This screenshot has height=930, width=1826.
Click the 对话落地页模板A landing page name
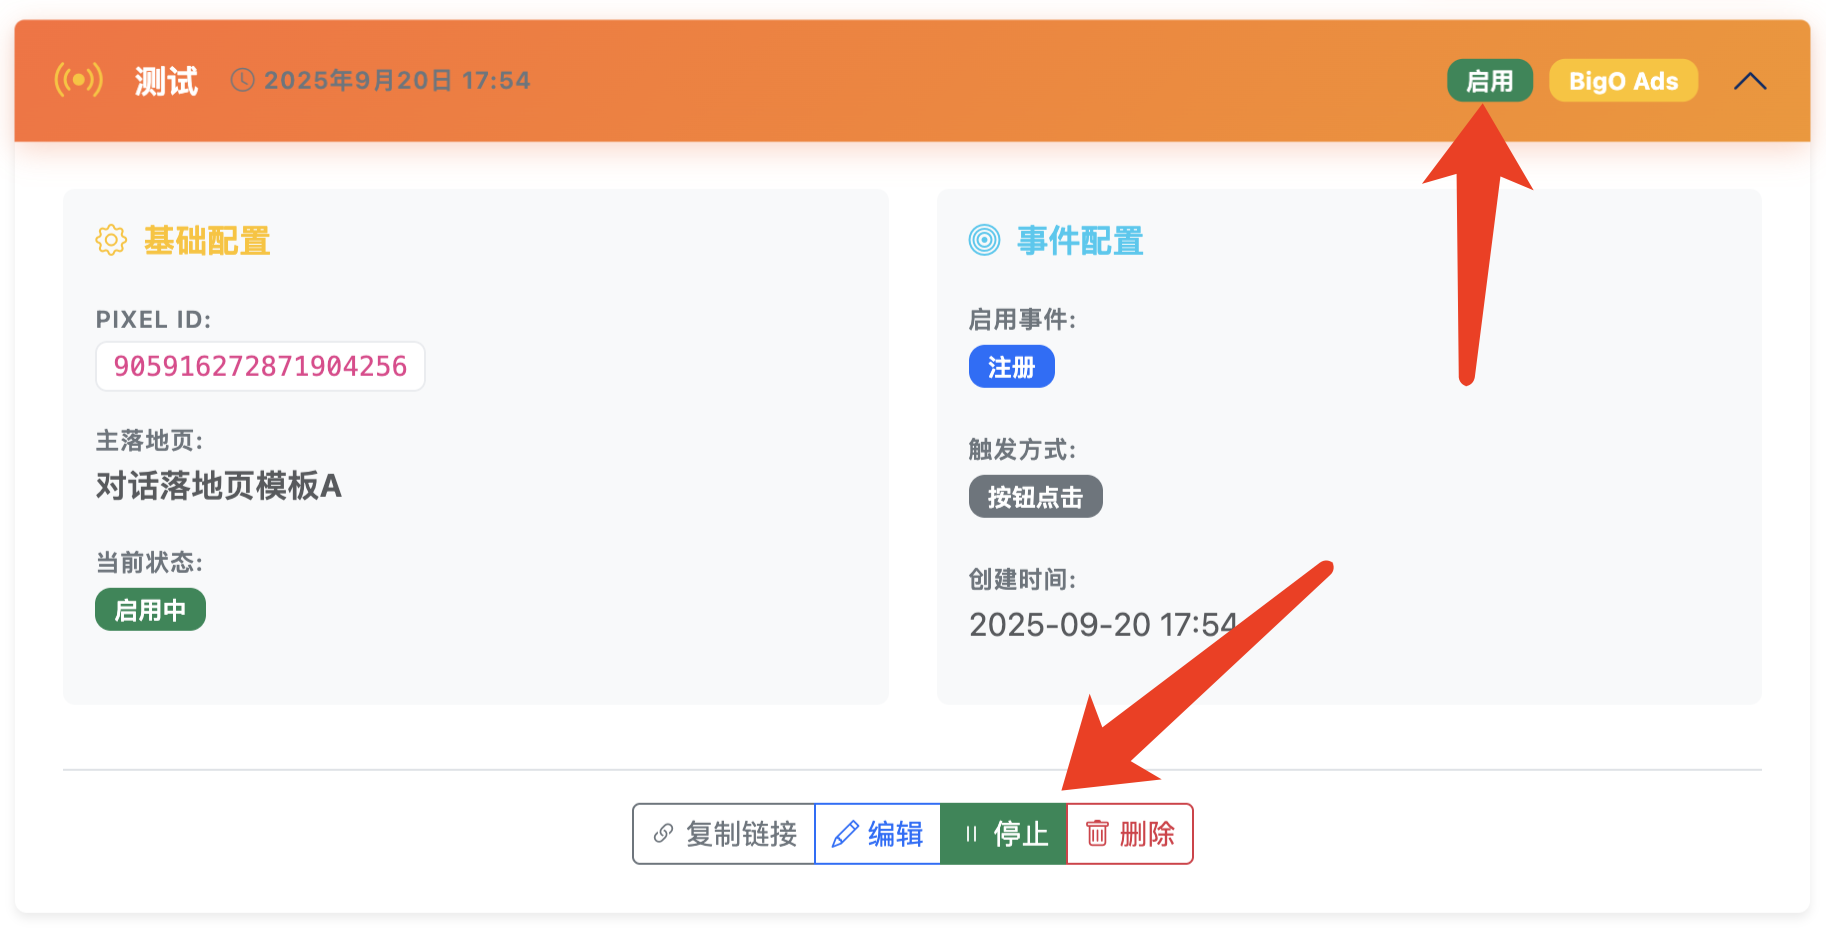coord(218,486)
